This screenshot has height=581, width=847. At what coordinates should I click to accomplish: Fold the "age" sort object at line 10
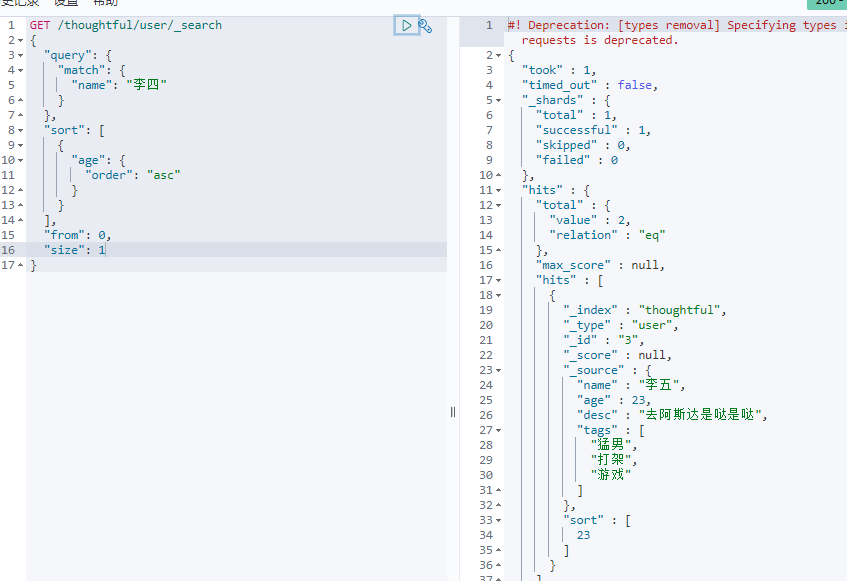click(21, 160)
